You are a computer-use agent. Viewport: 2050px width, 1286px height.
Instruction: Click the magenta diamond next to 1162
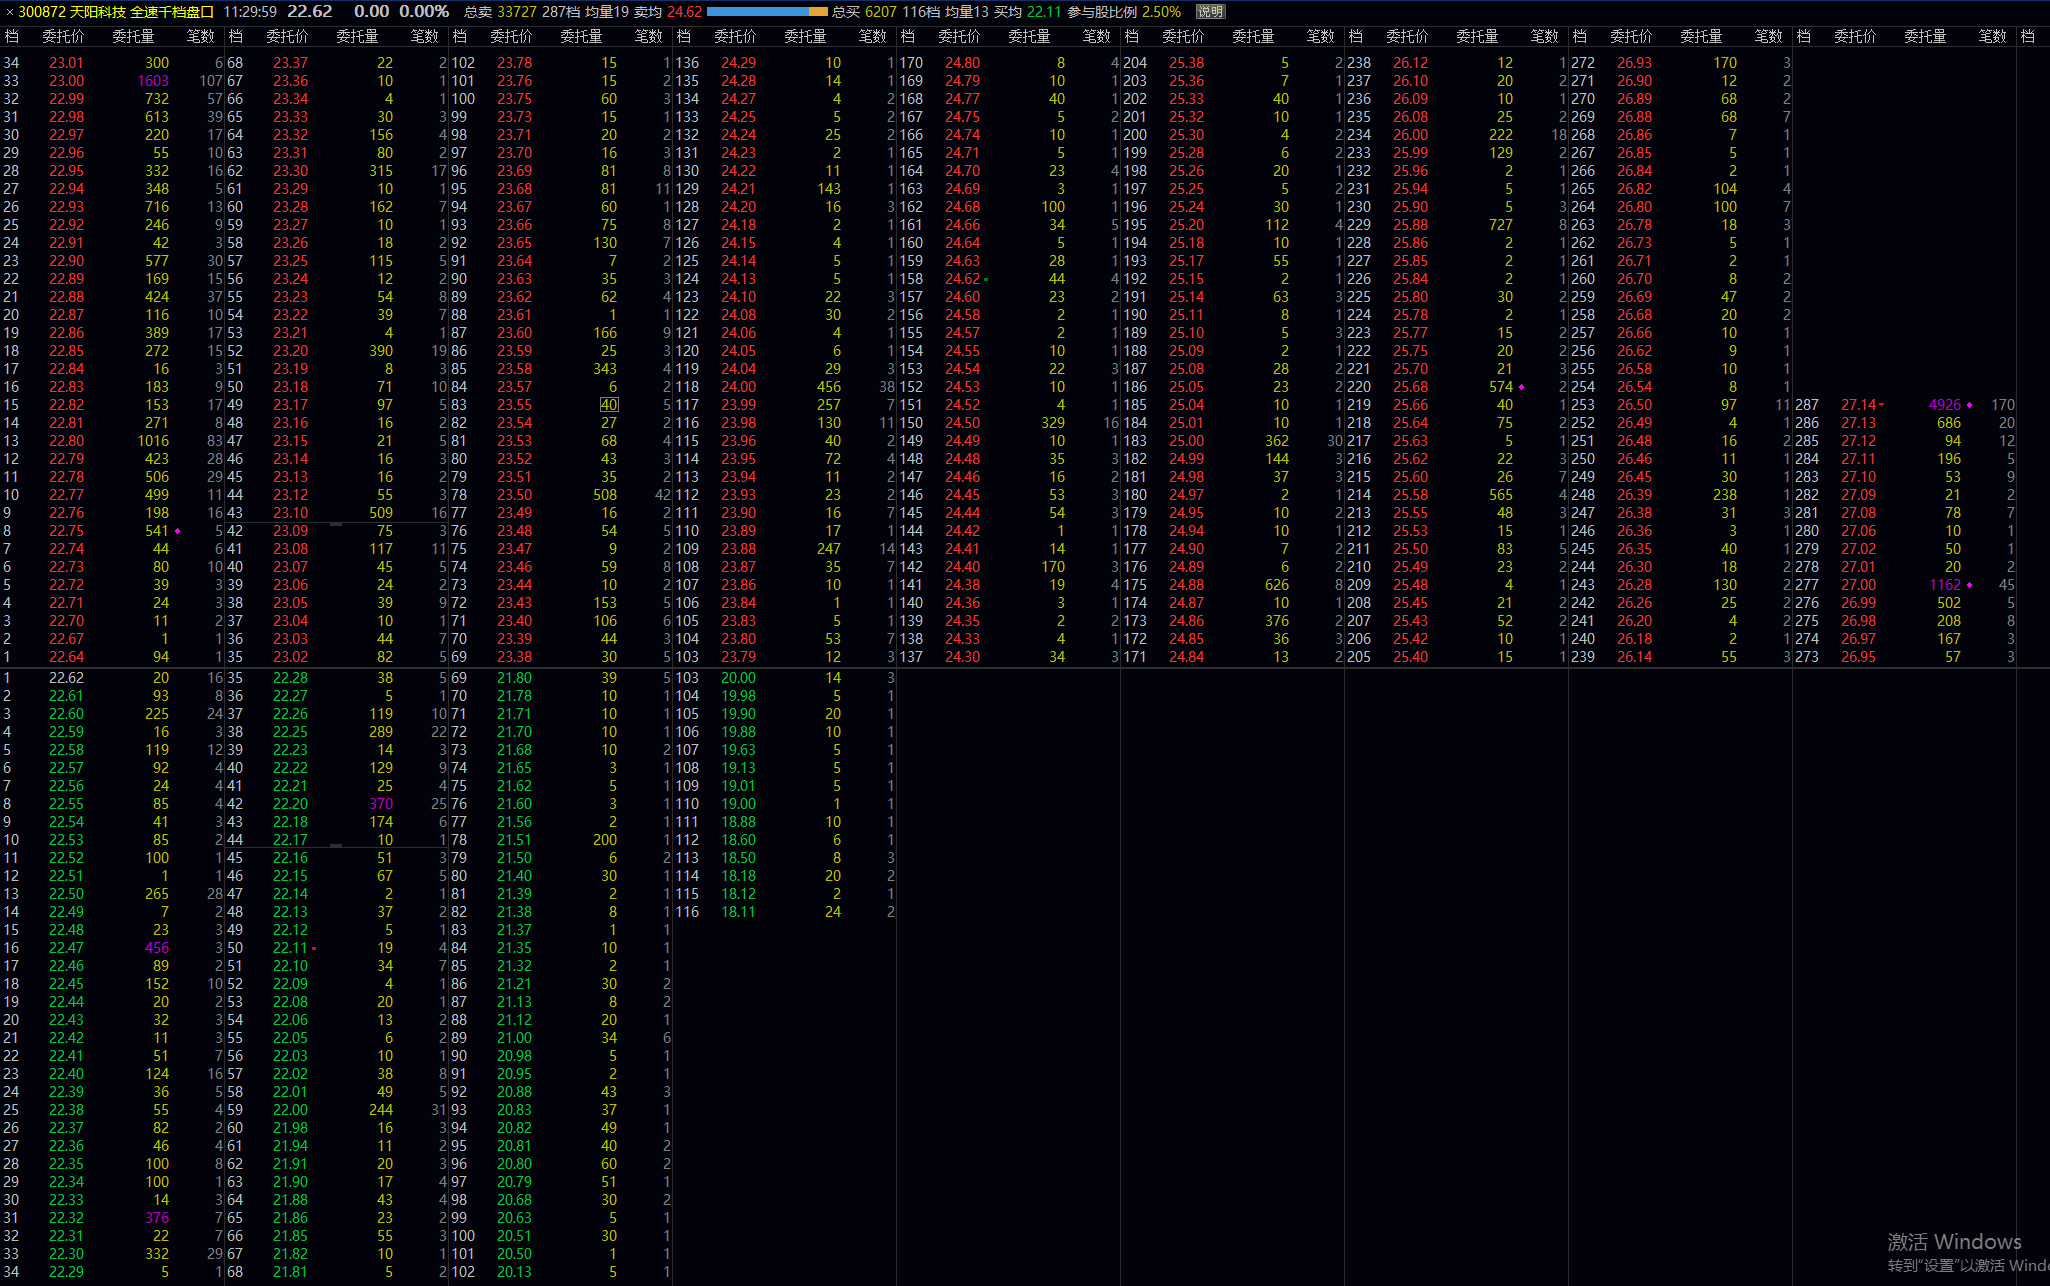(x=1970, y=585)
